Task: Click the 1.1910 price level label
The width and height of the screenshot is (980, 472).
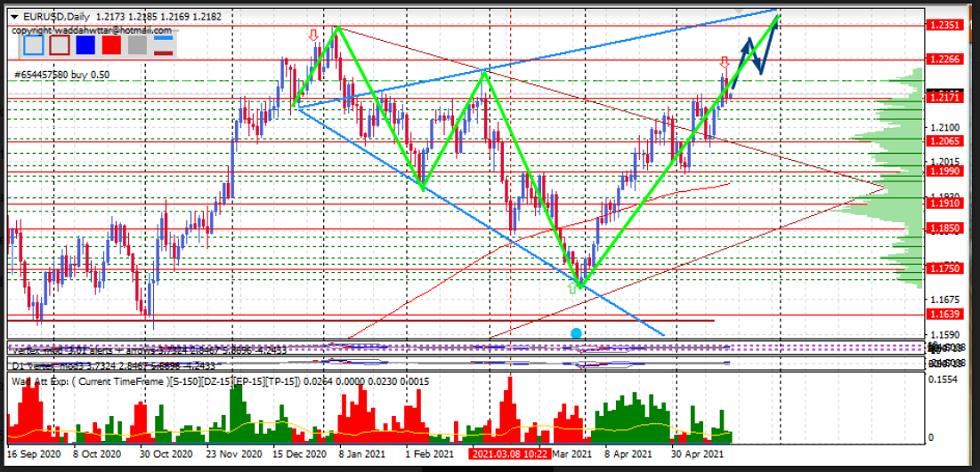Action: point(944,203)
